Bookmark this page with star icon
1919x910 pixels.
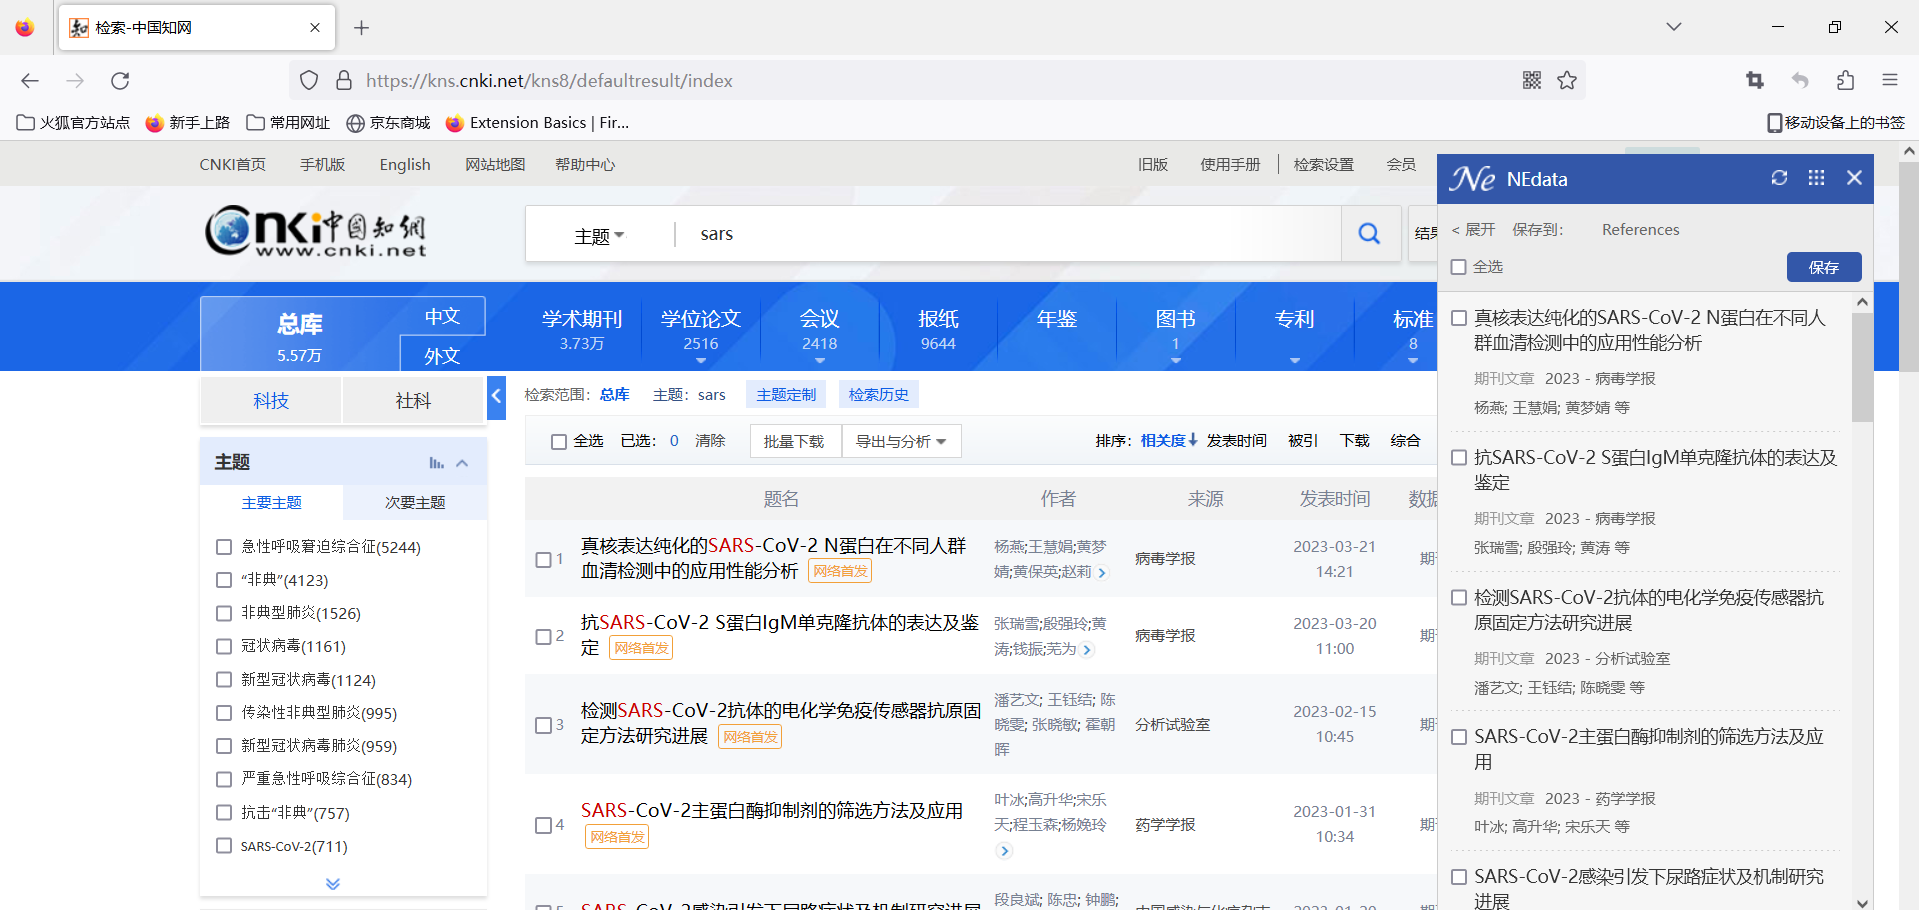click(x=1567, y=80)
